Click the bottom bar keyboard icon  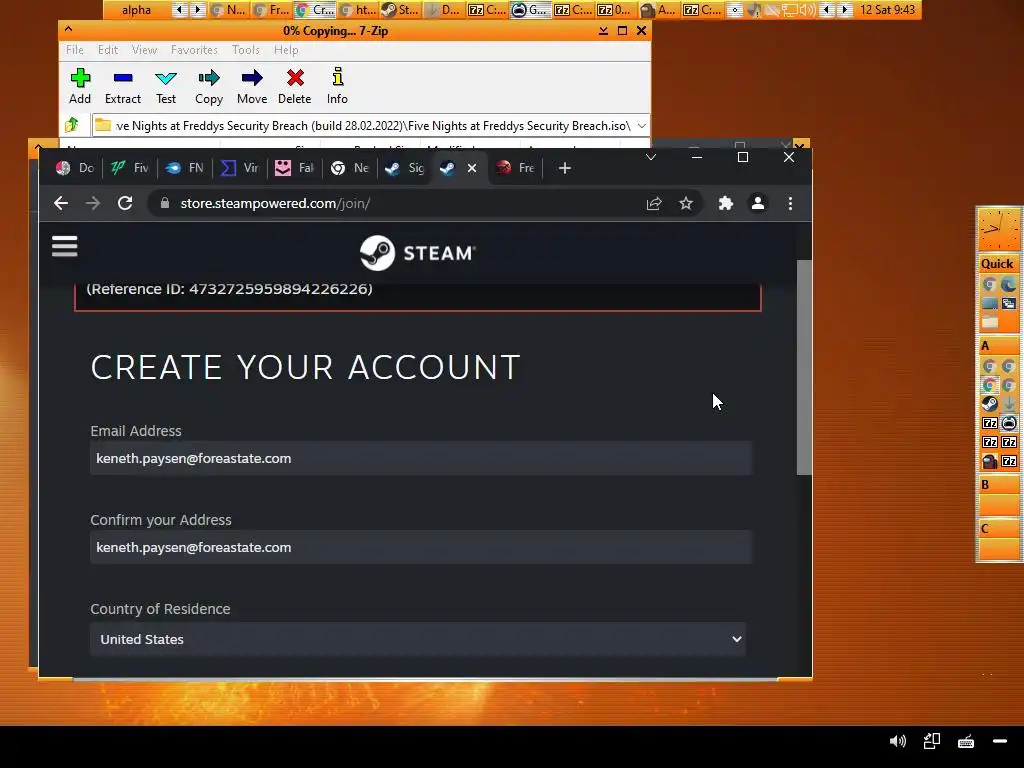(966, 741)
